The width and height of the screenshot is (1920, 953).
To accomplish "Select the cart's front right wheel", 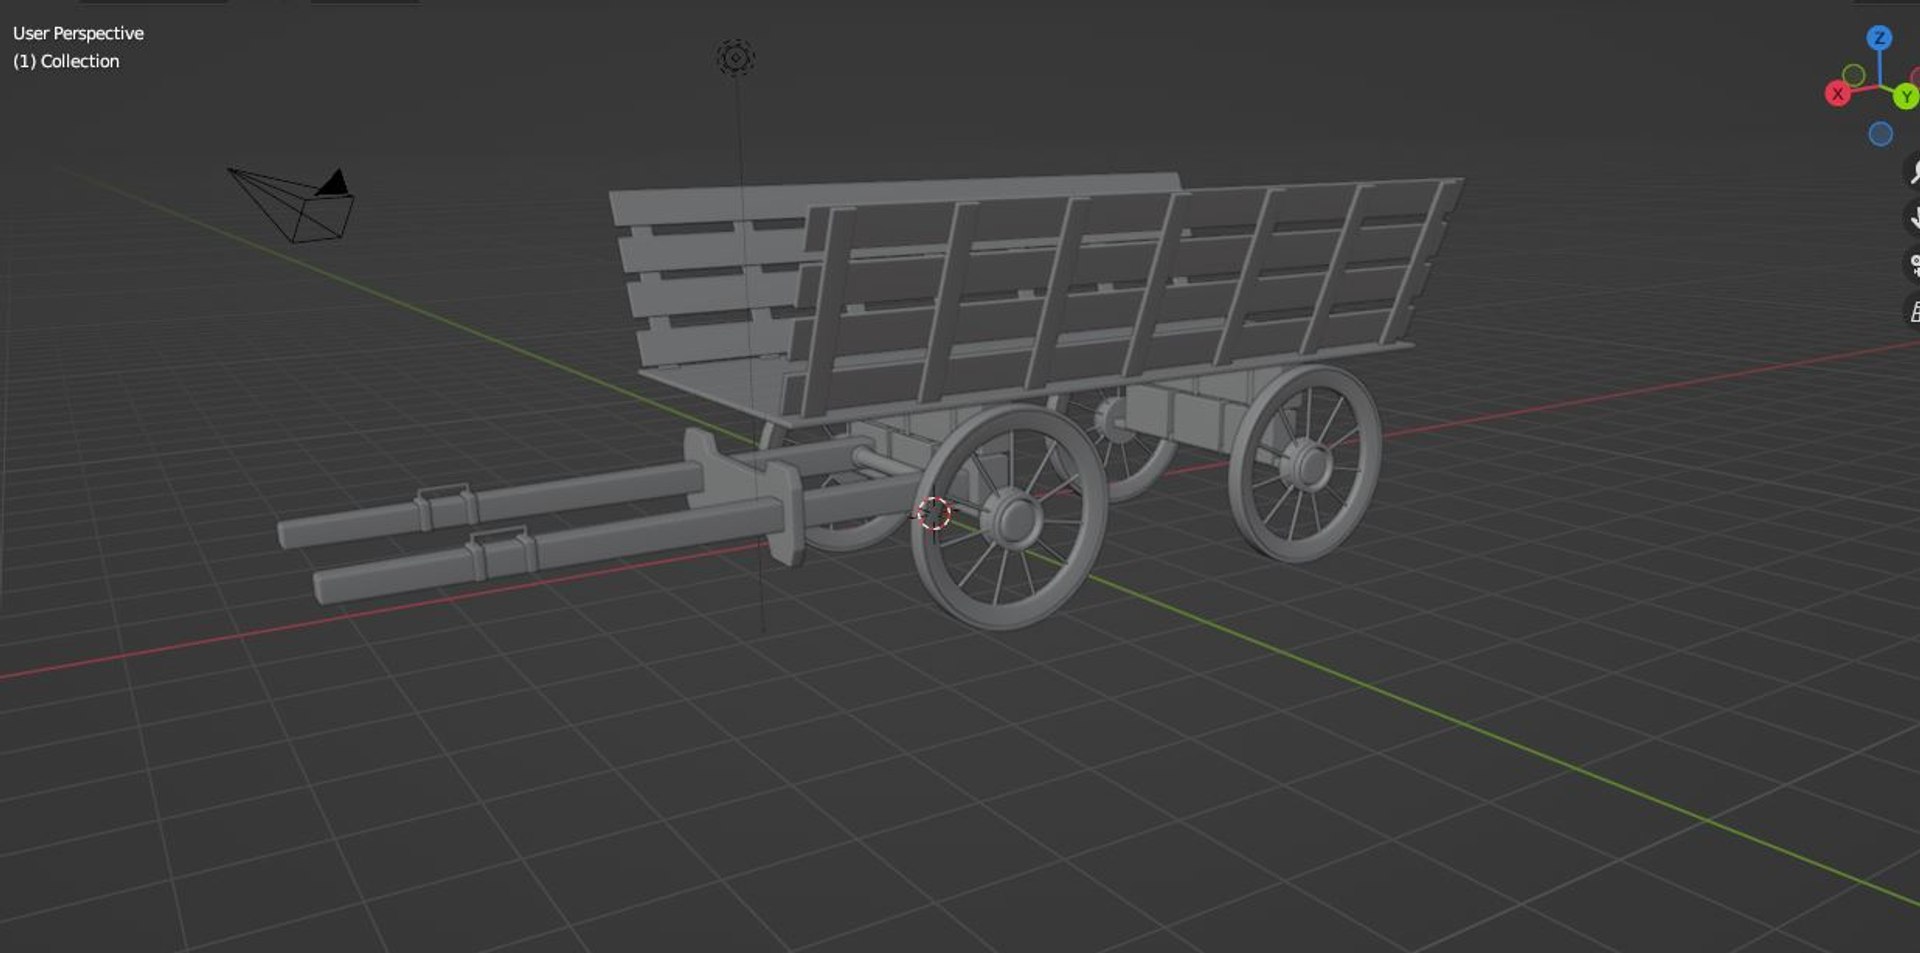I will 1009,517.
